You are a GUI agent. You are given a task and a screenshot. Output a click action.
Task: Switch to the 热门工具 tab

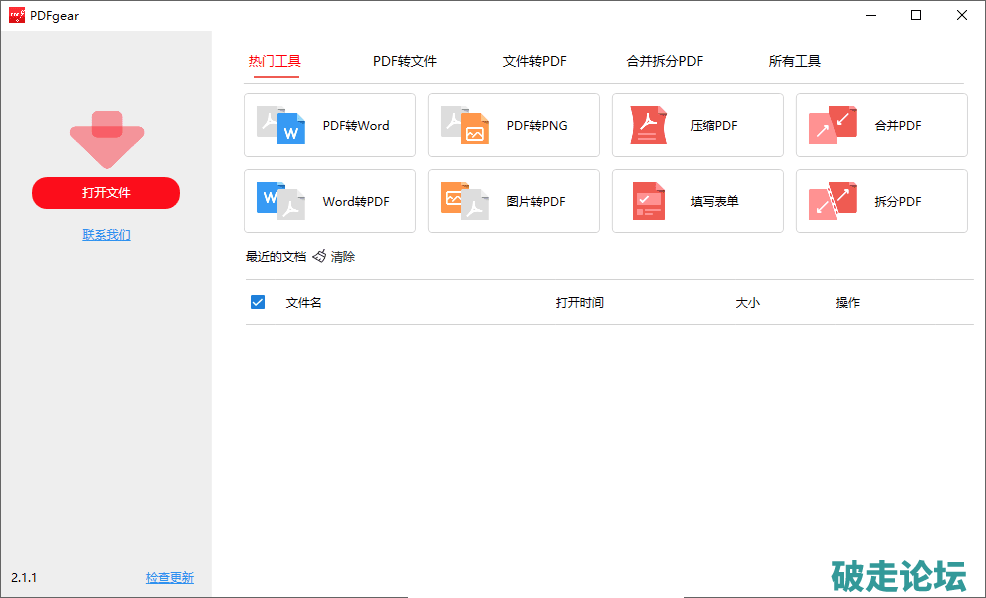pyautogui.click(x=274, y=61)
